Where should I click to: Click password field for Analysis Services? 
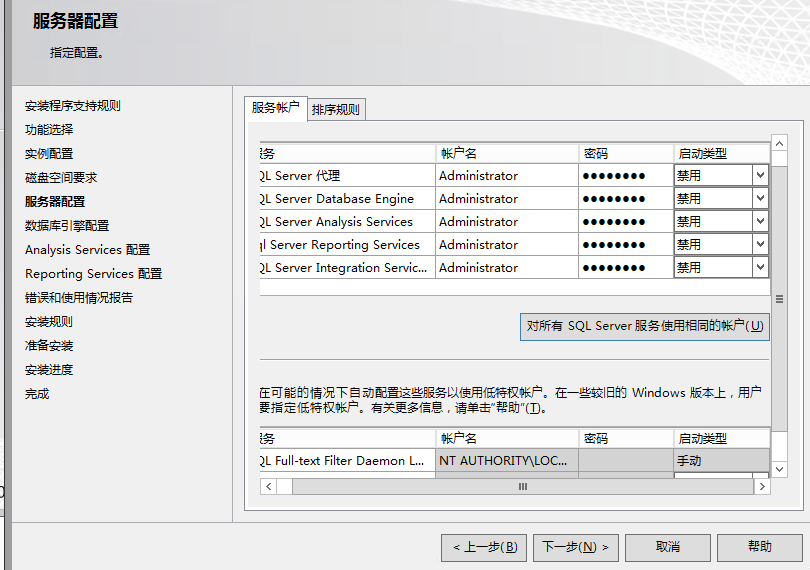coord(626,222)
